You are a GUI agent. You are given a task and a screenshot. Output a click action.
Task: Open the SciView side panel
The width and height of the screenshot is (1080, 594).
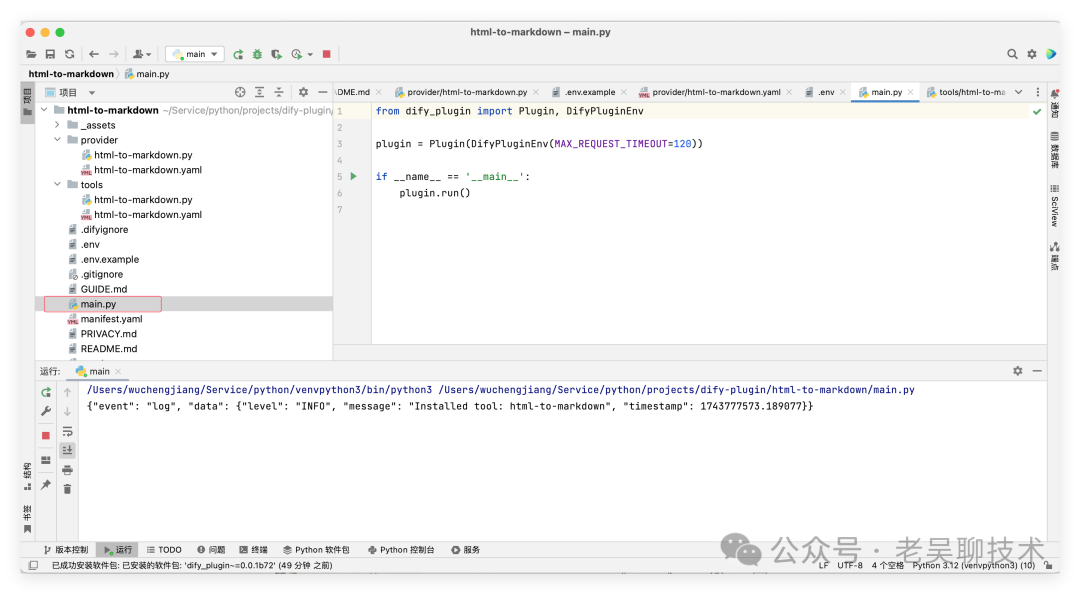(x=1055, y=205)
